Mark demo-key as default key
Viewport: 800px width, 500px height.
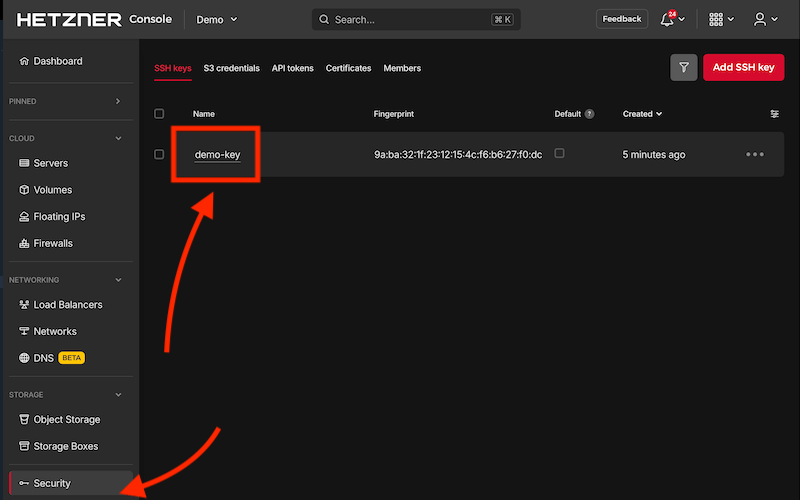pyautogui.click(x=559, y=153)
